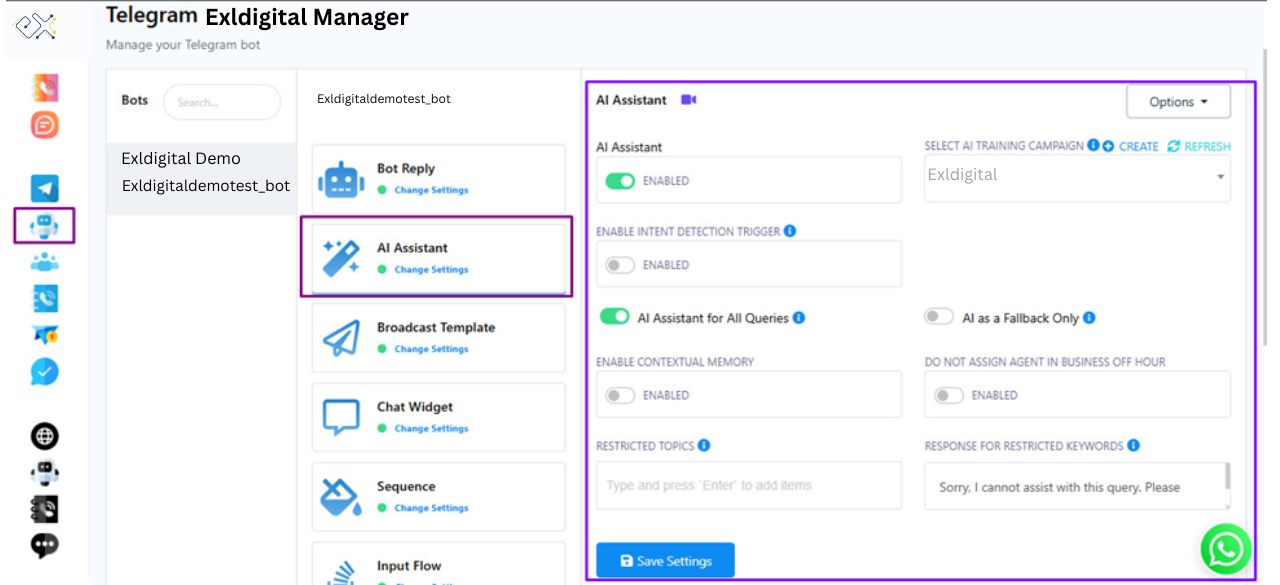Open the Telegram bot manager sidebar icon
The height and width of the screenshot is (585, 1280).
pyautogui.click(x=44, y=226)
